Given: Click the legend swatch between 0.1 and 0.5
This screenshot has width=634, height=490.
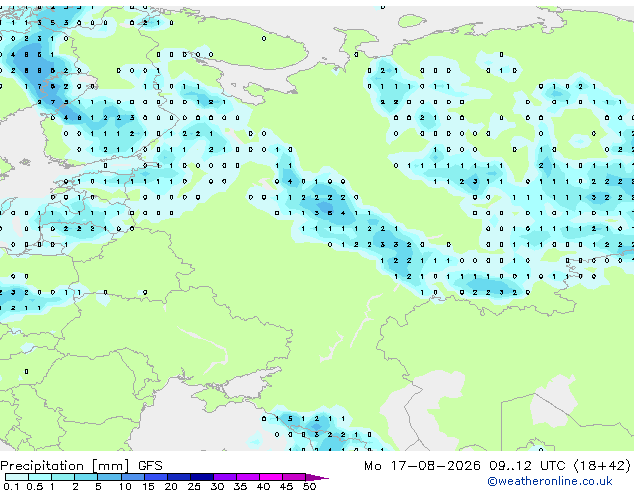Looking at the screenshot, I should click(17, 477).
